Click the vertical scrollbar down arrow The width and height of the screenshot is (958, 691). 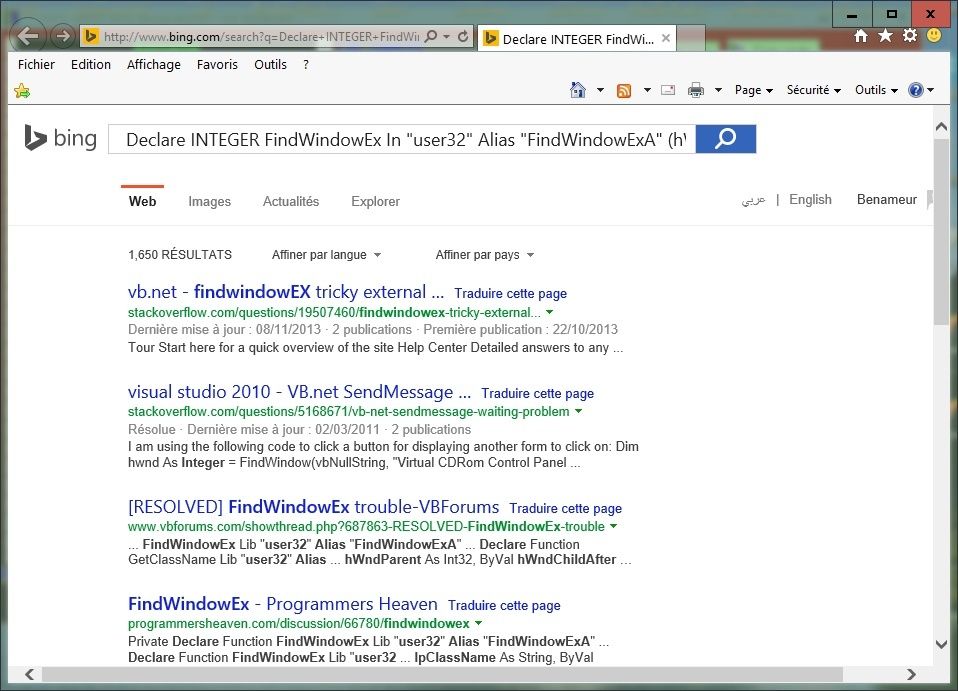click(941, 644)
